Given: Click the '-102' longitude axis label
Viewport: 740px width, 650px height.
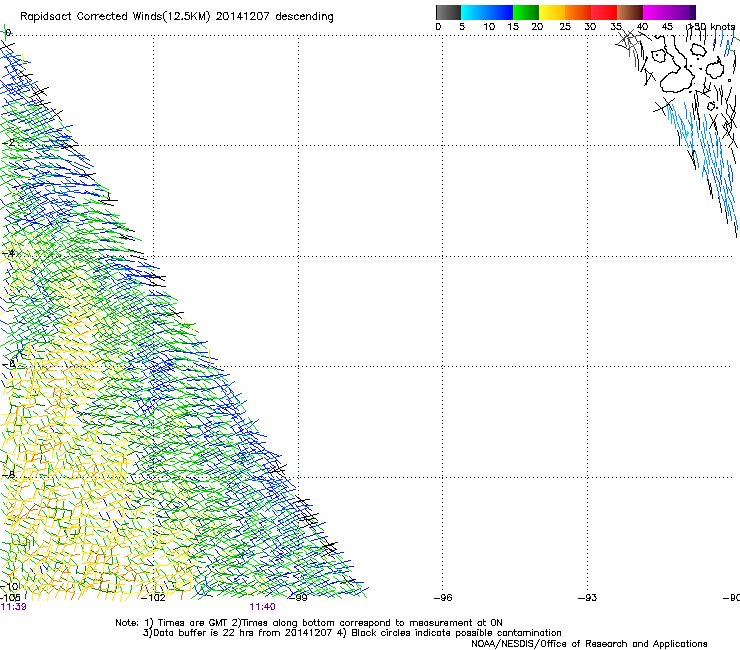Looking at the screenshot, I should [x=153, y=598].
